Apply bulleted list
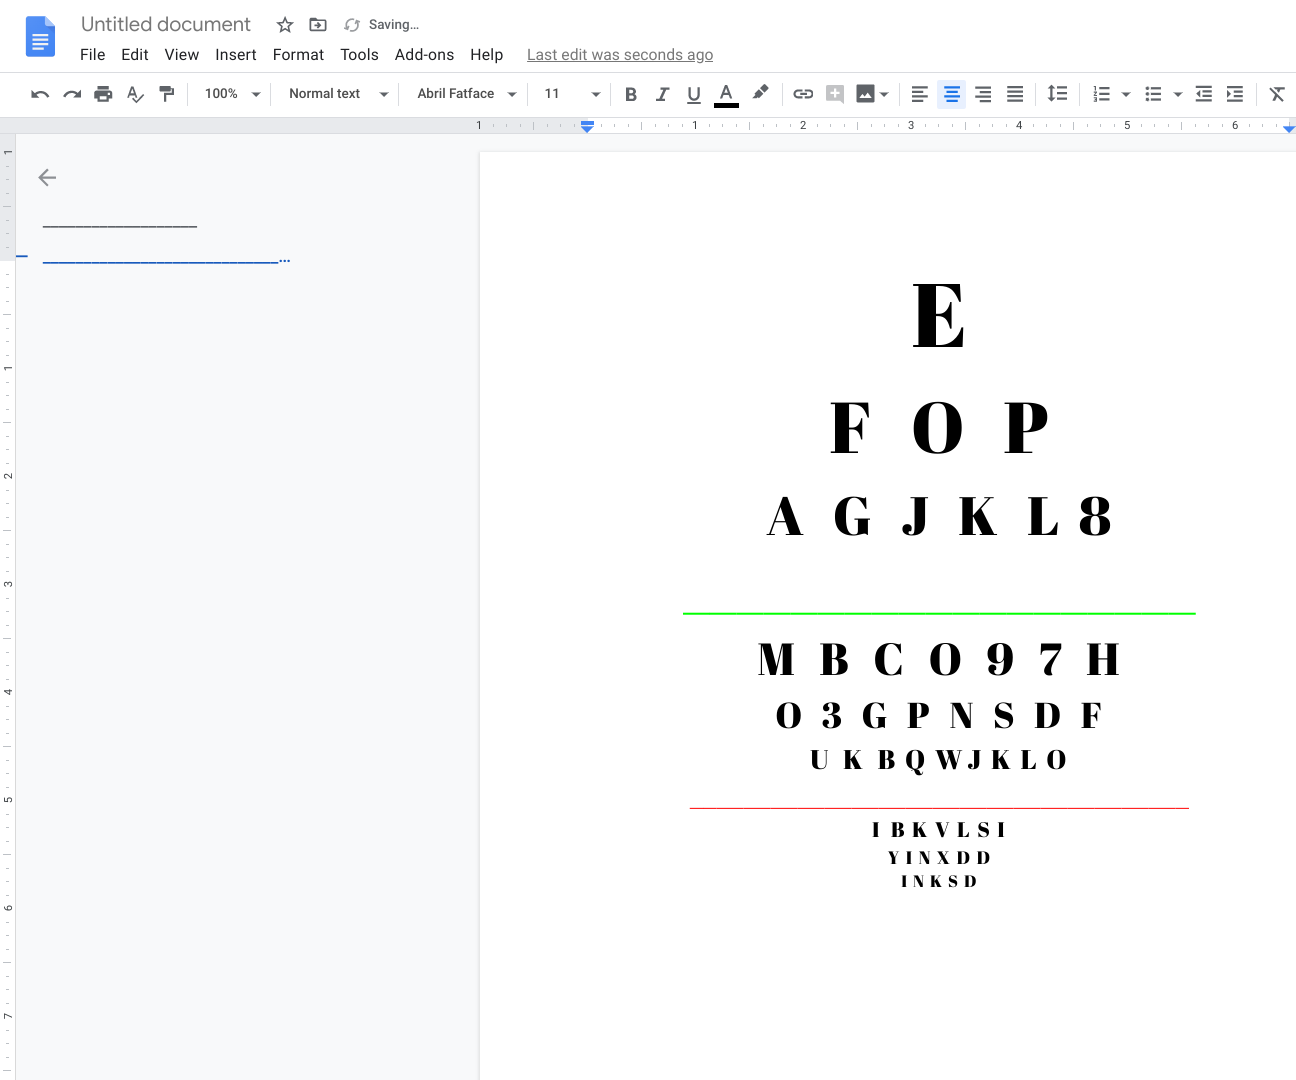This screenshot has height=1080, width=1296. pyautogui.click(x=1153, y=94)
